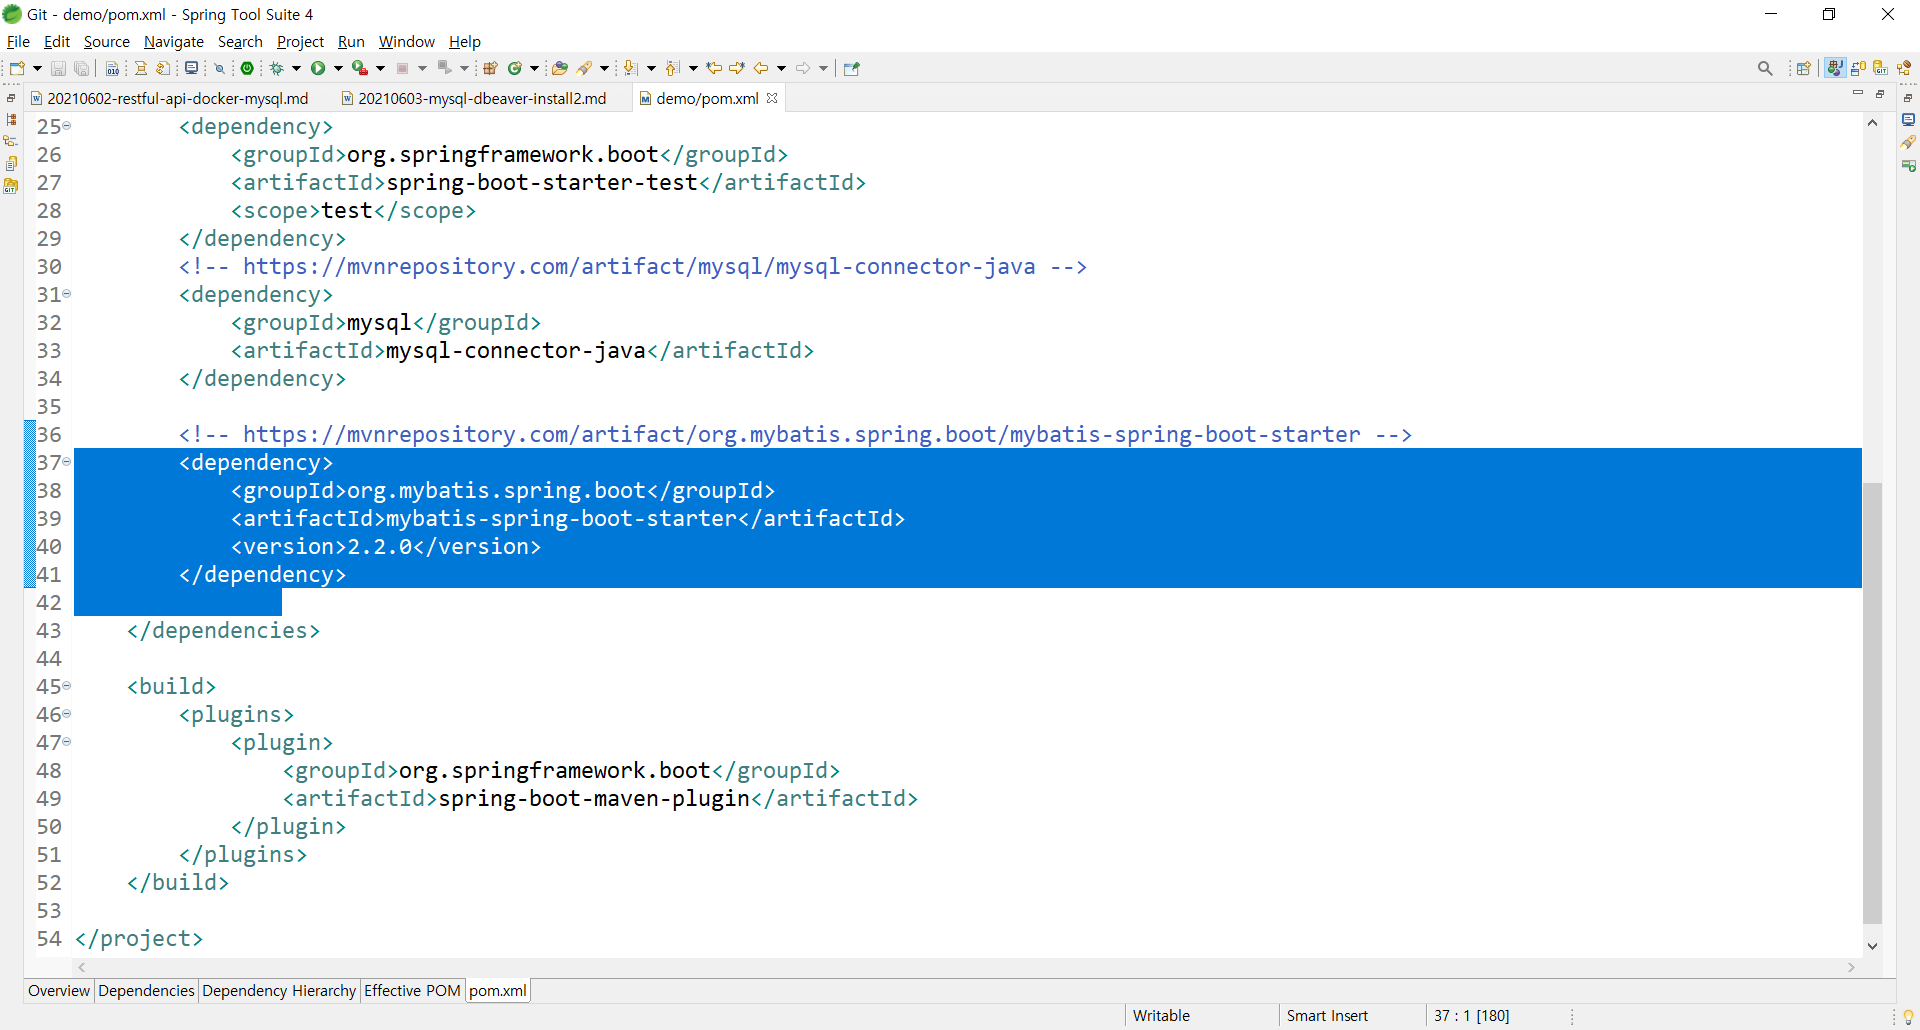Open the Dependencies tab
1920x1030 pixels.
tap(146, 990)
